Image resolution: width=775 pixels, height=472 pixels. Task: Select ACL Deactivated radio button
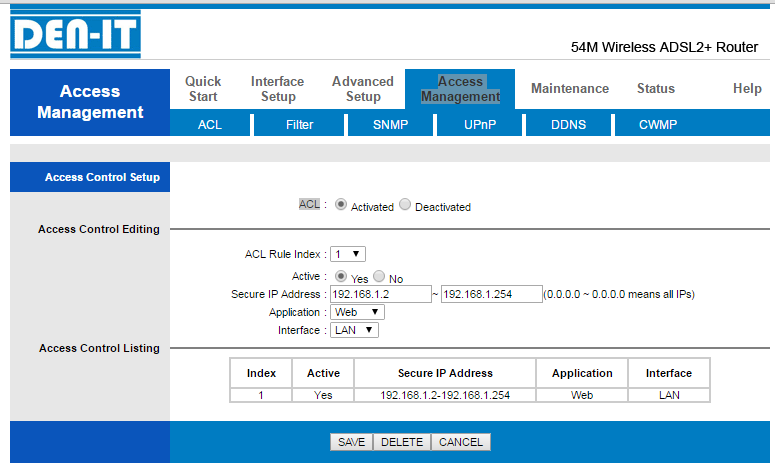pyautogui.click(x=405, y=204)
